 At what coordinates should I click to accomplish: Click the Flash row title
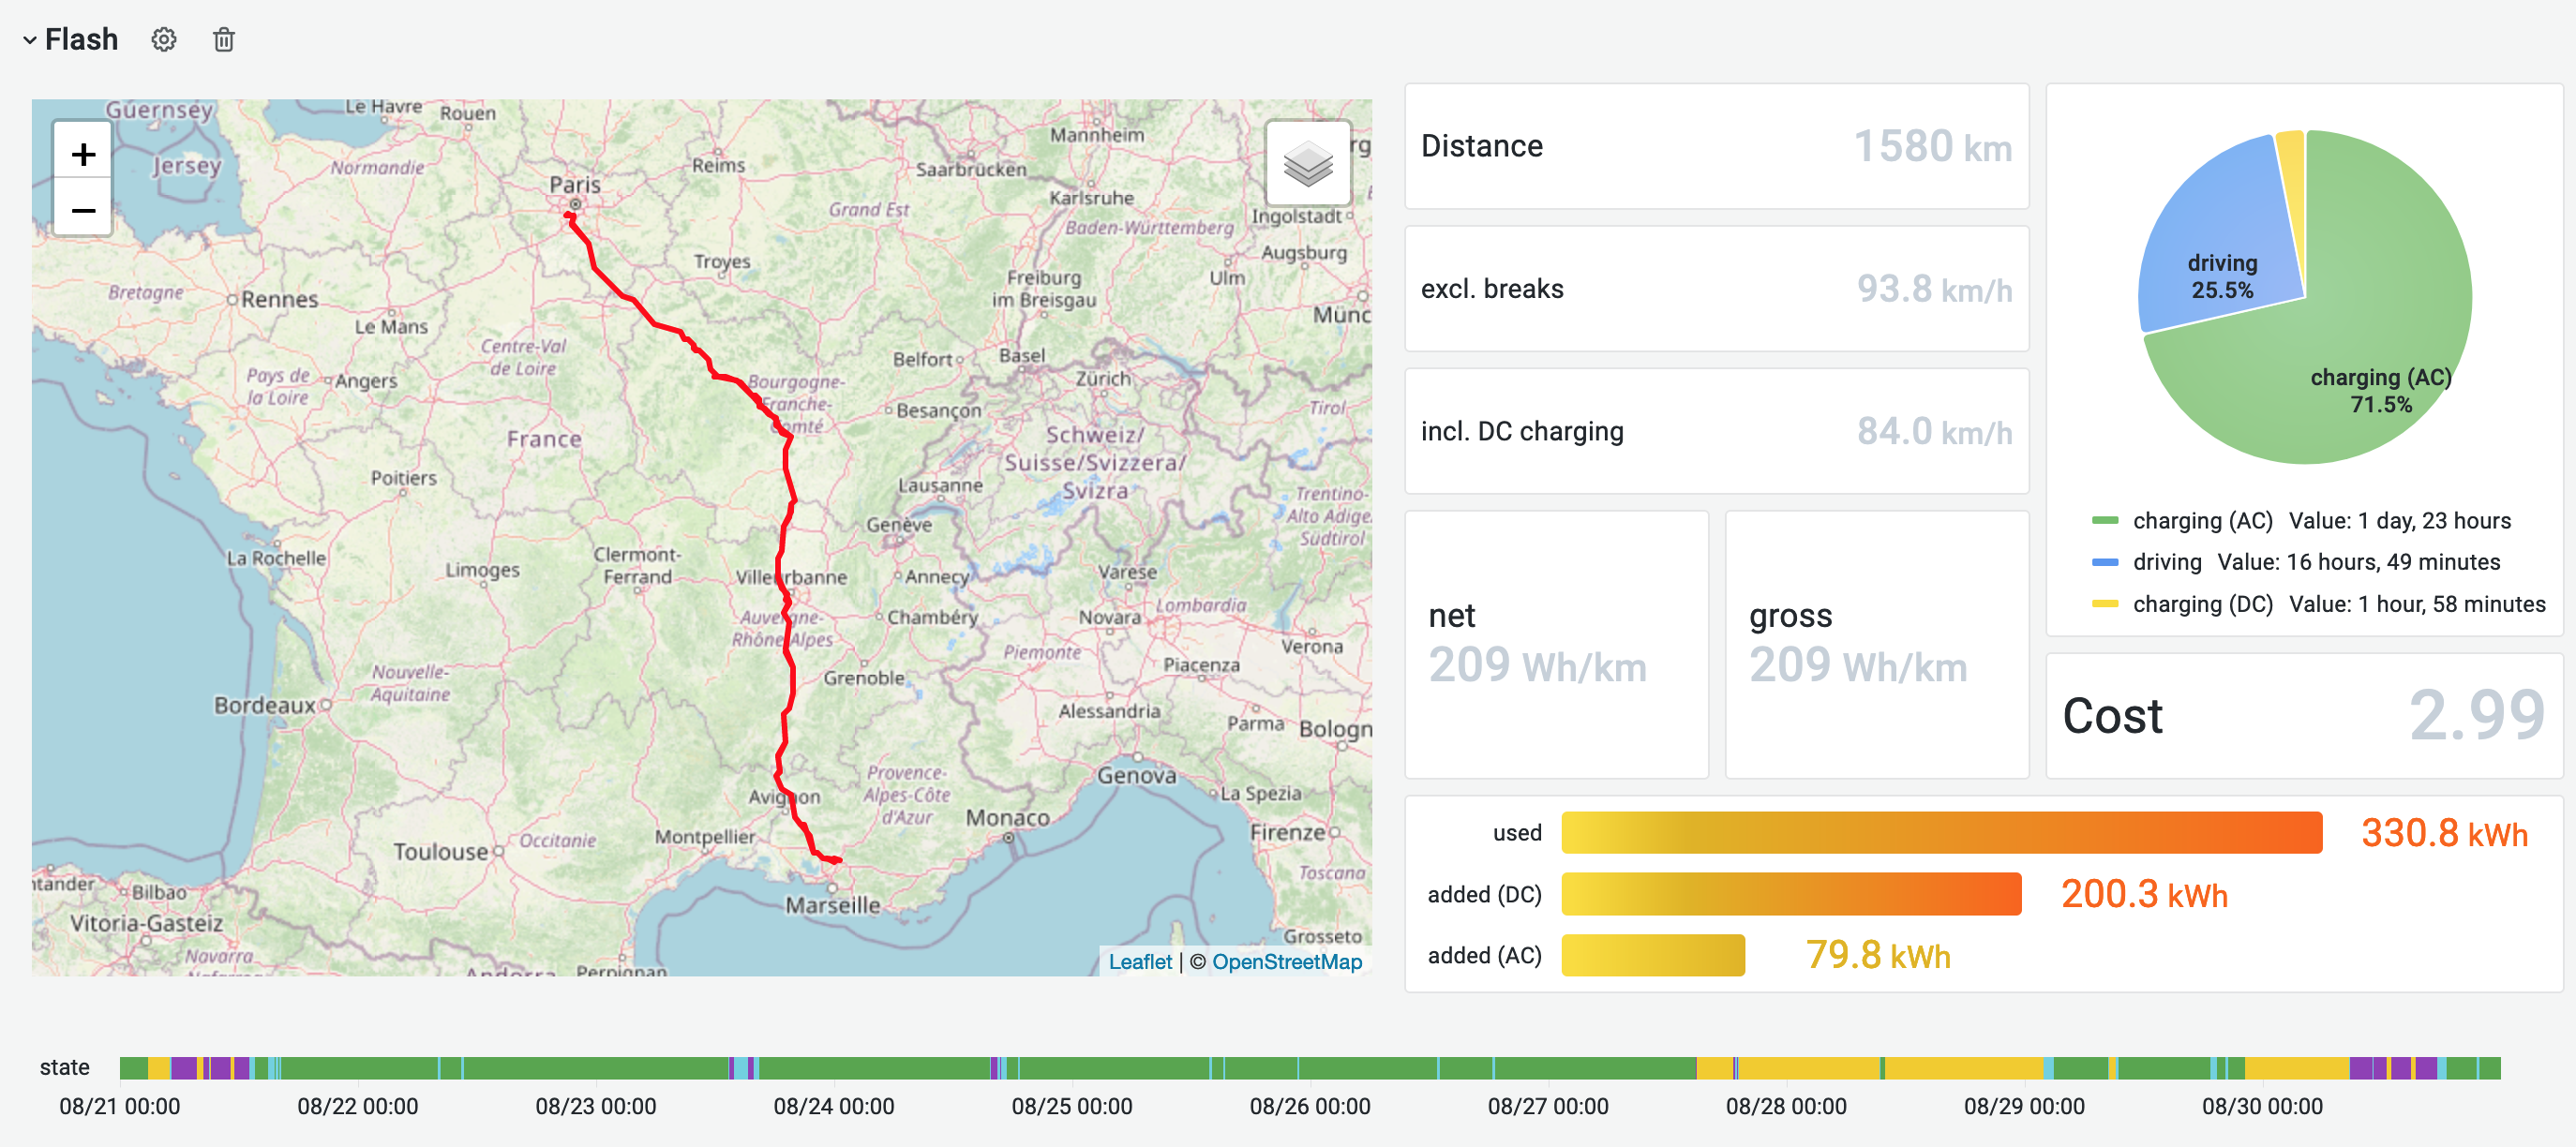tap(82, 40)
